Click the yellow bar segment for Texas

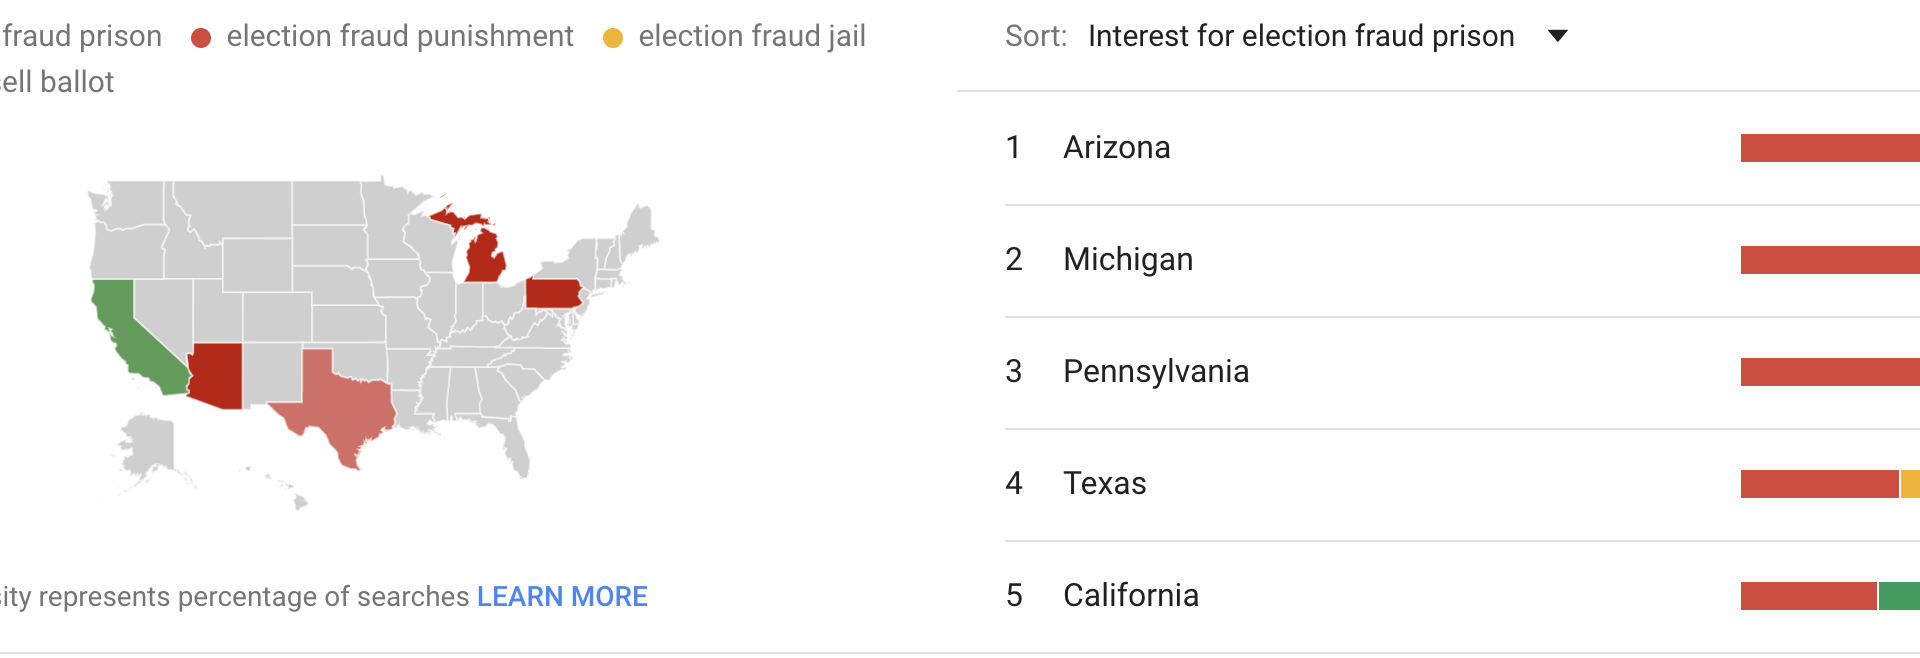tap(1909, 484)
